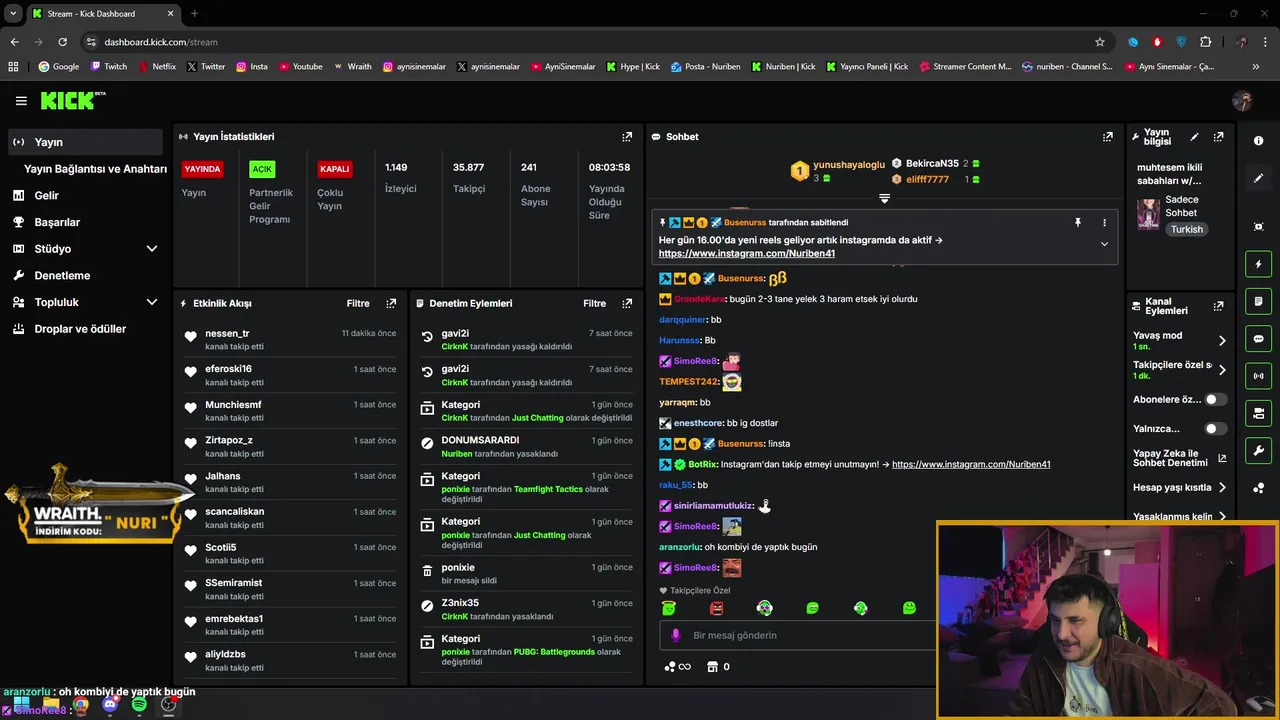Toggle the chat bubble widget in right sidebar
Screen dimensions: 1280x720
pyautogui.click(x=1258, y=339)
